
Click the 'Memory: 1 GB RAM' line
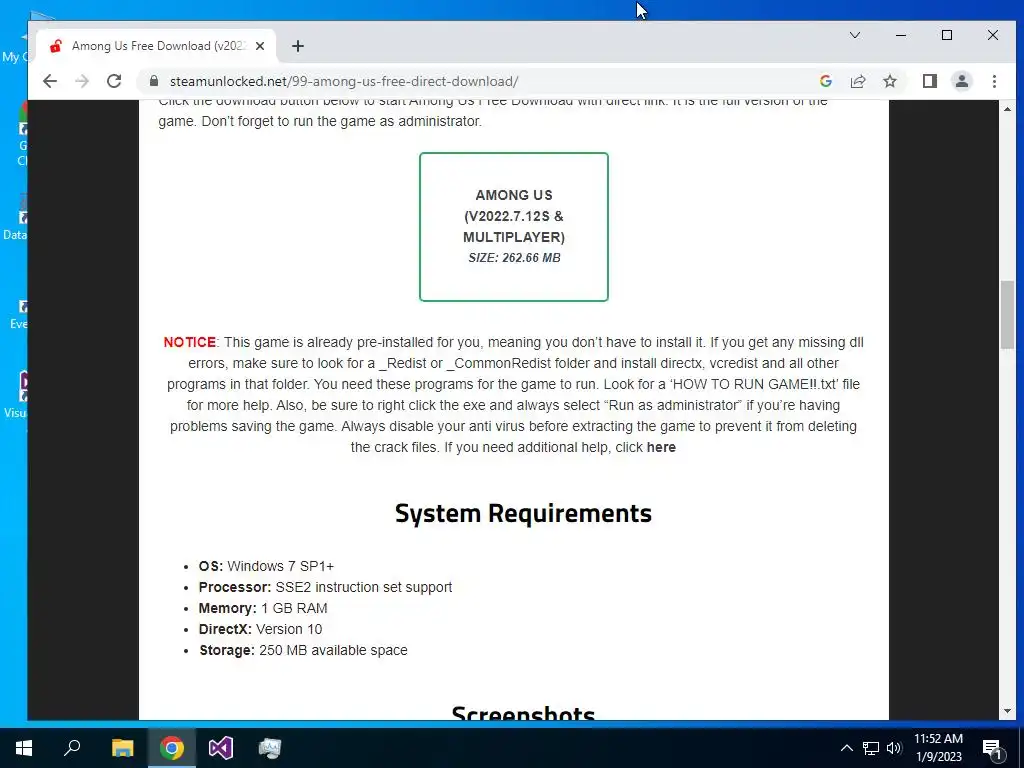tap(263, 608)
